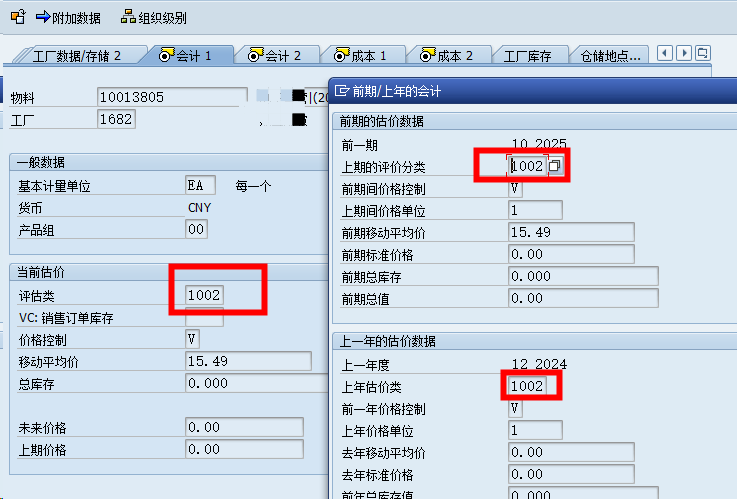Select the 会计 1 tab
The width and height of the screenshot is (737, 499).
pyautogui.click(x=186, y=56)
